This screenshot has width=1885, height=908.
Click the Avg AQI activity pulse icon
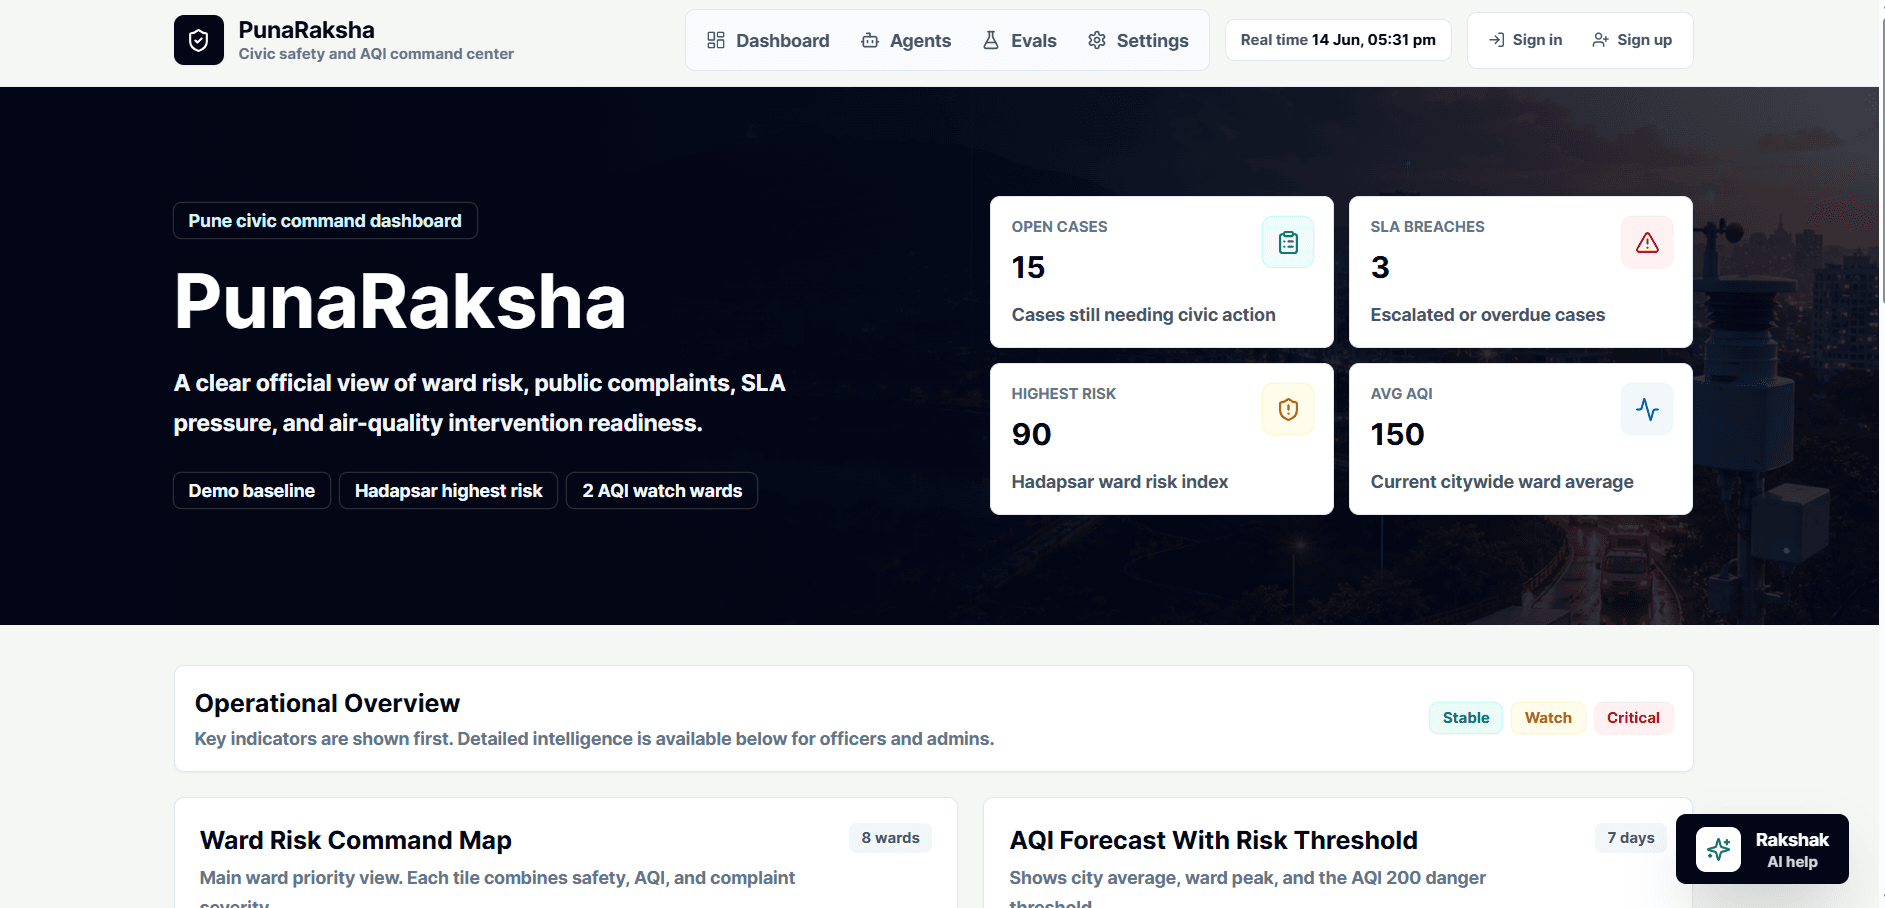[1647, 409]
